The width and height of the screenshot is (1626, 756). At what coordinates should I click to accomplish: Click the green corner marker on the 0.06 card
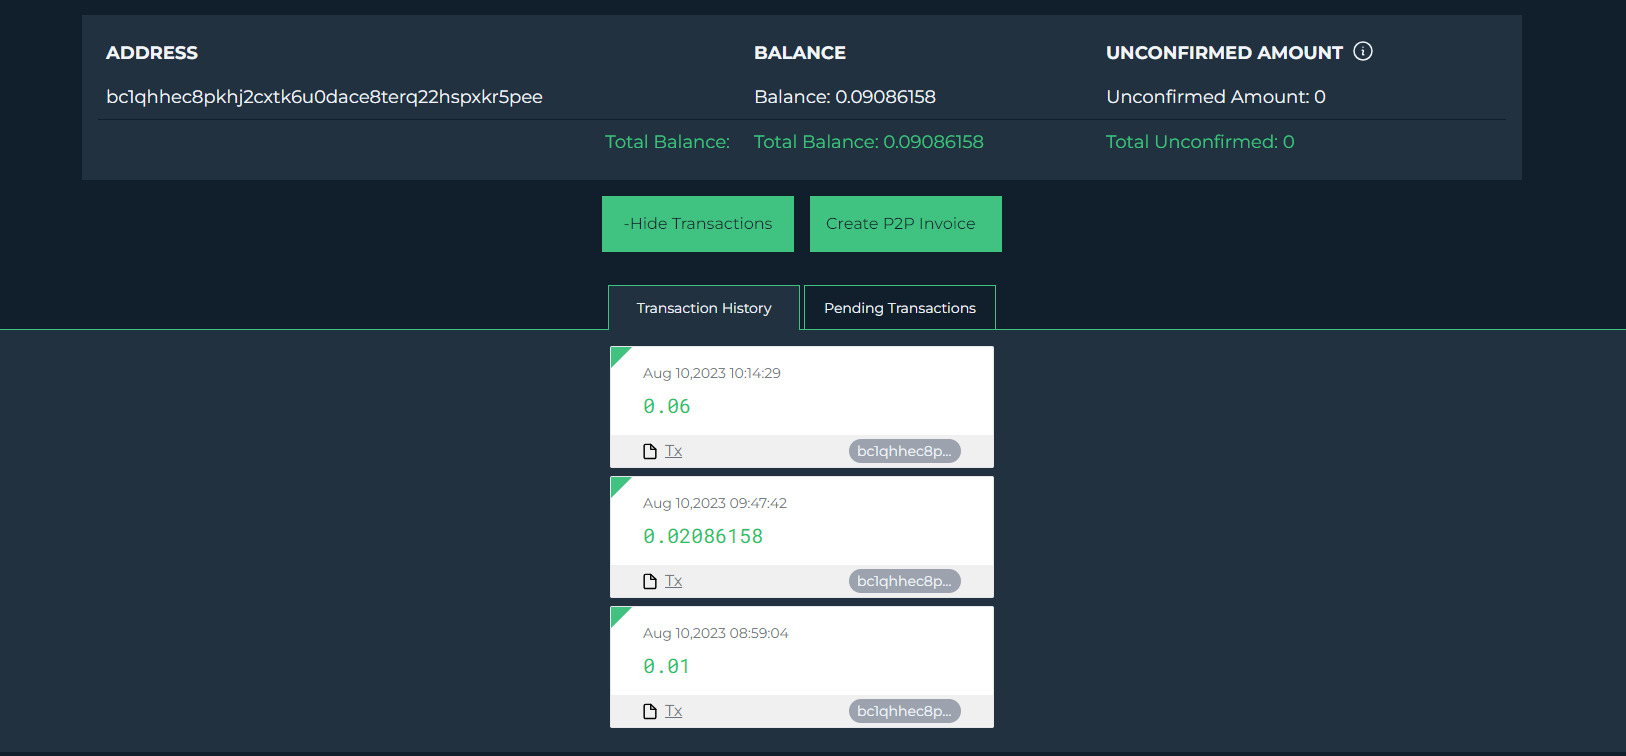click(617, 354)
